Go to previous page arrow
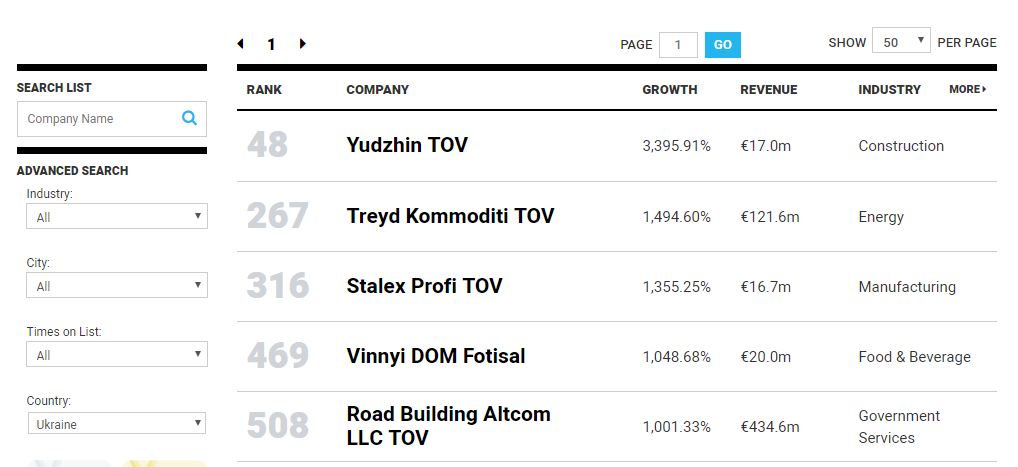The height and width of the screenshot is (467, 1018). coord(241,44)
